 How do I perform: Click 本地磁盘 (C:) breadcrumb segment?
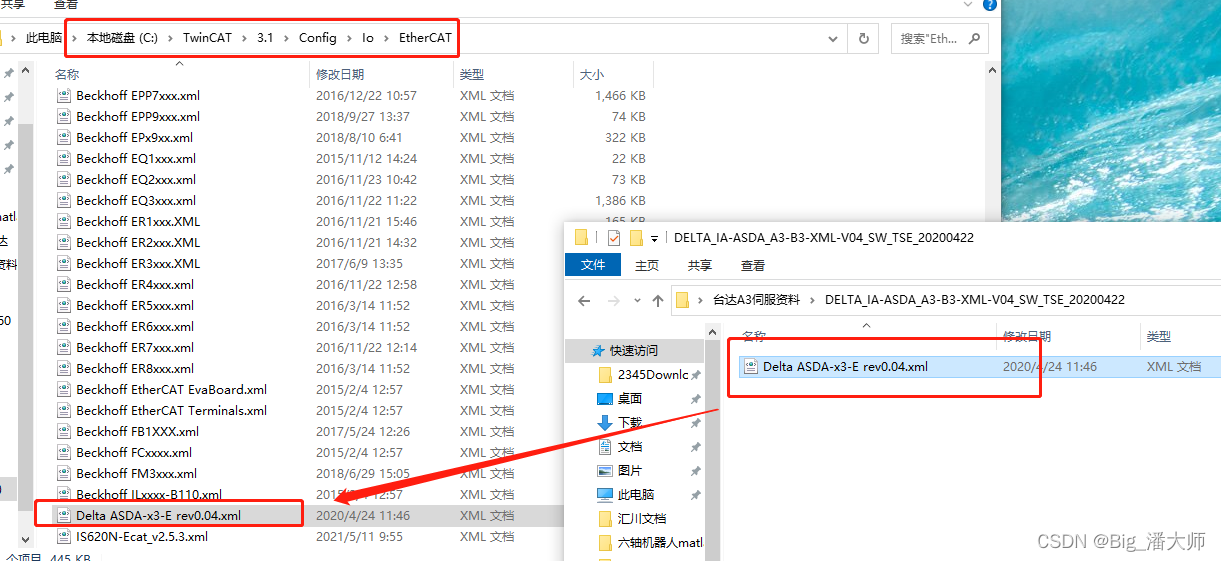[124, 38]
